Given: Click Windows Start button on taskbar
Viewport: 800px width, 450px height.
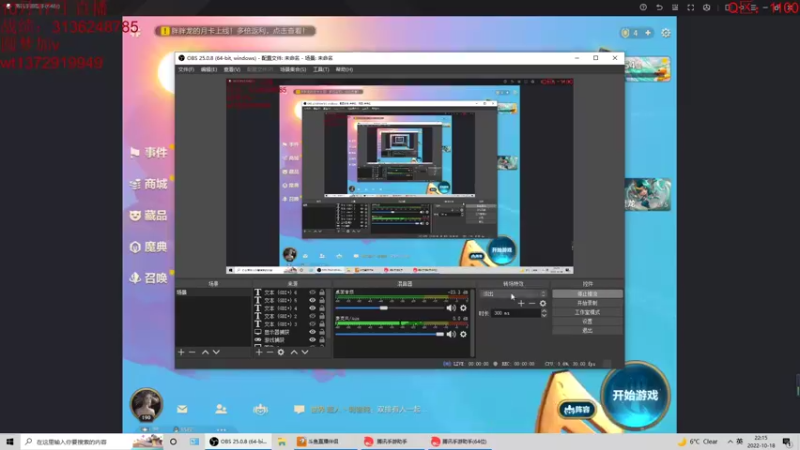Looking at the screenshot, I should [x=10, y=441].
